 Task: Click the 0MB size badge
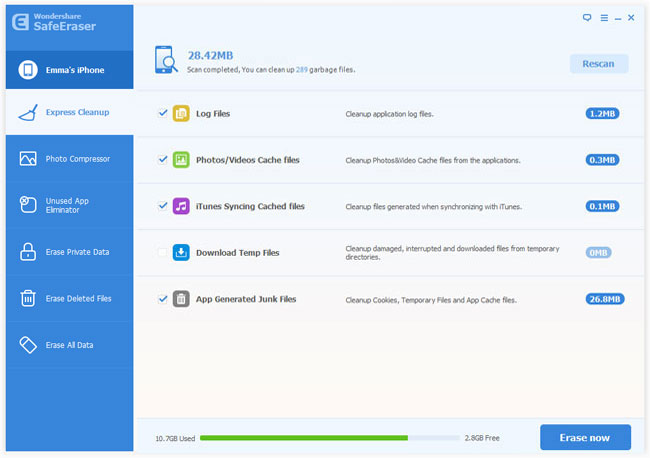pos(598,252)
